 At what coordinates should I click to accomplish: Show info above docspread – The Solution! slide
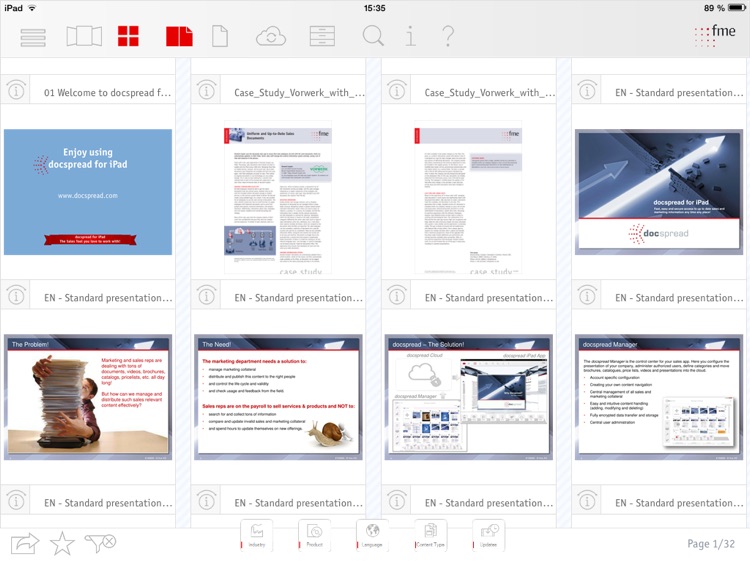pyautogui.click(x=397, y=296)
